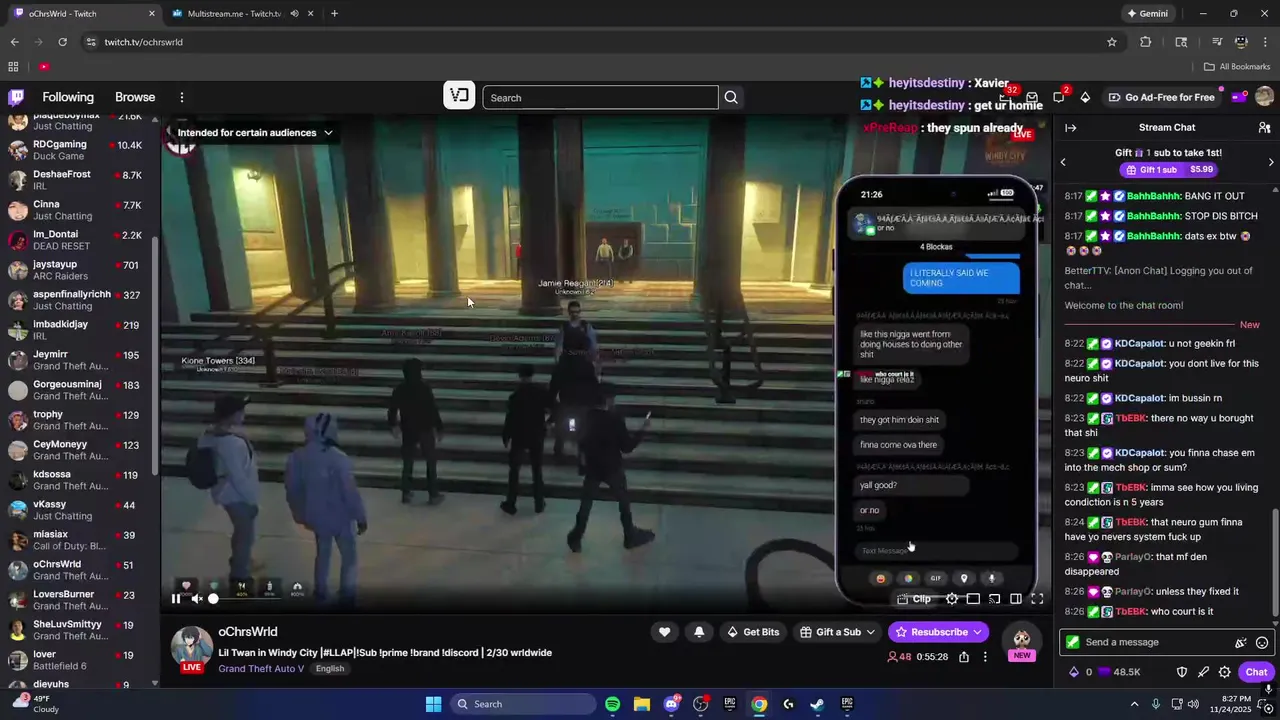The width and height of the screenshot is (1280, 720).
Task: Open the emote picker smiley icon
Action: pos(1262,642)
